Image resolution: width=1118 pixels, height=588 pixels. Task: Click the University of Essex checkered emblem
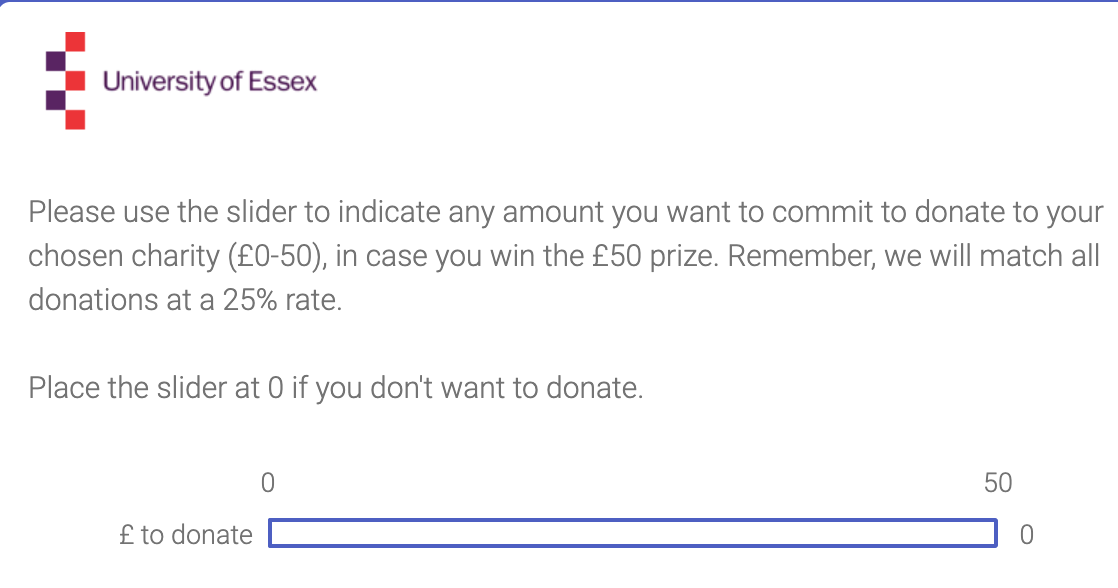pyautogui.click(x=66, y=81)
